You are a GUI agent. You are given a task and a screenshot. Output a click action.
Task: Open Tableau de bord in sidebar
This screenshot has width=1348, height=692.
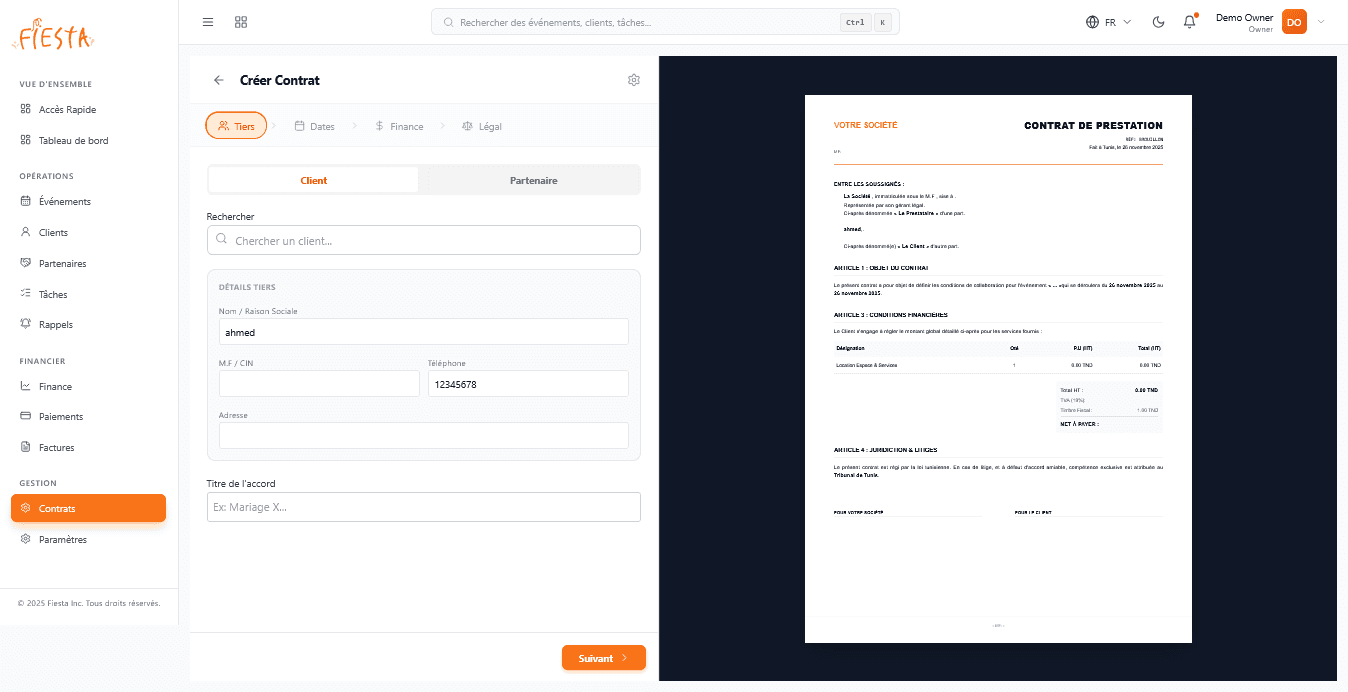(x=89, y=141)
